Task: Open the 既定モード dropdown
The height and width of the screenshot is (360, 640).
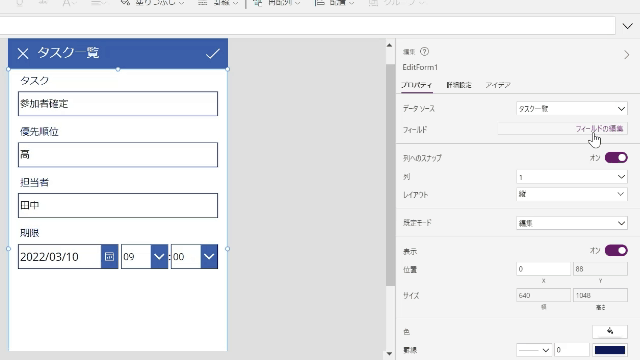Action: tap(571, 223)
